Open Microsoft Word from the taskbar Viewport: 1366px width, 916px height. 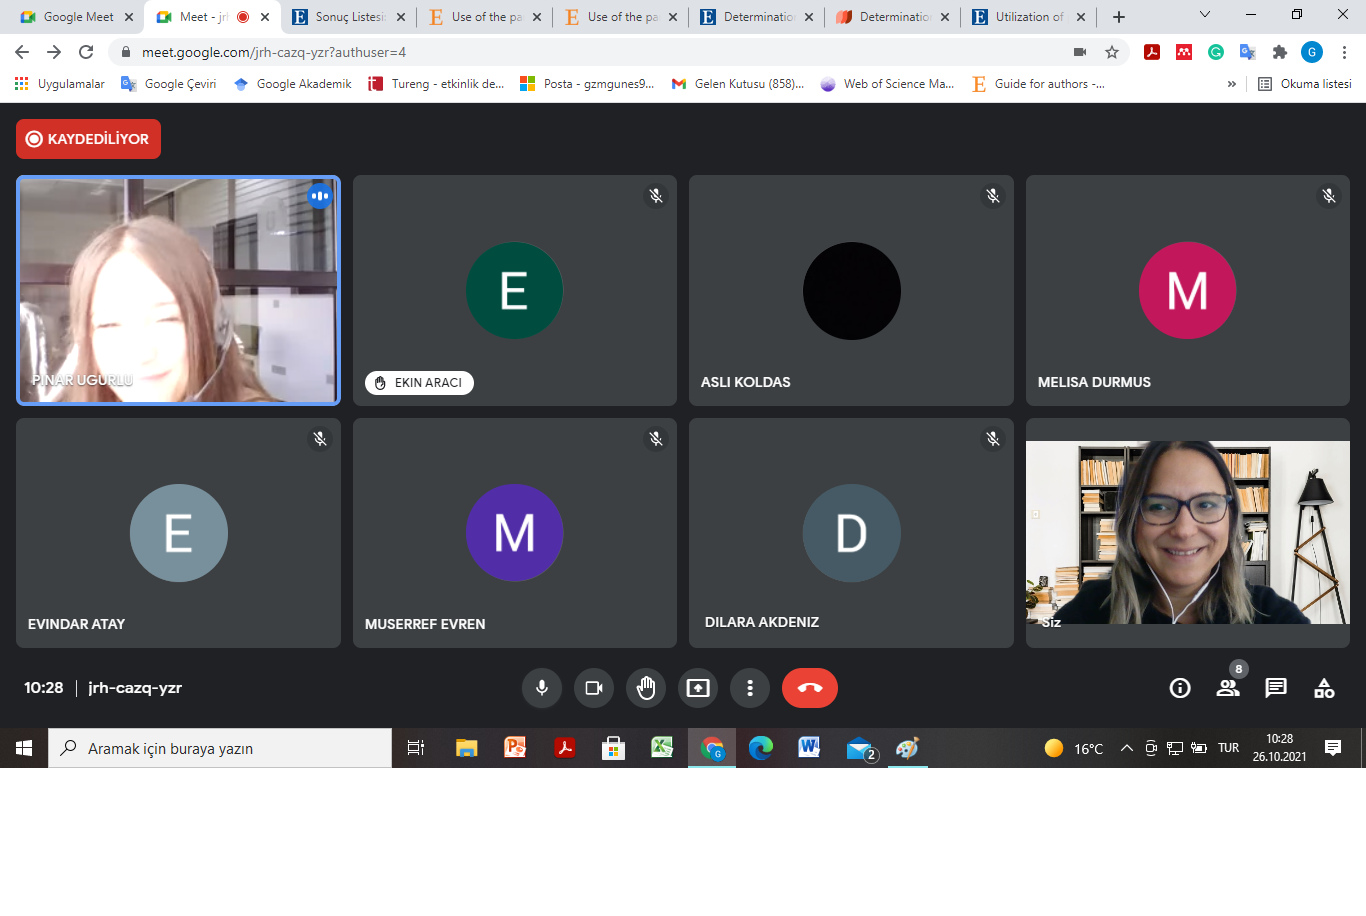coord(809,748)
